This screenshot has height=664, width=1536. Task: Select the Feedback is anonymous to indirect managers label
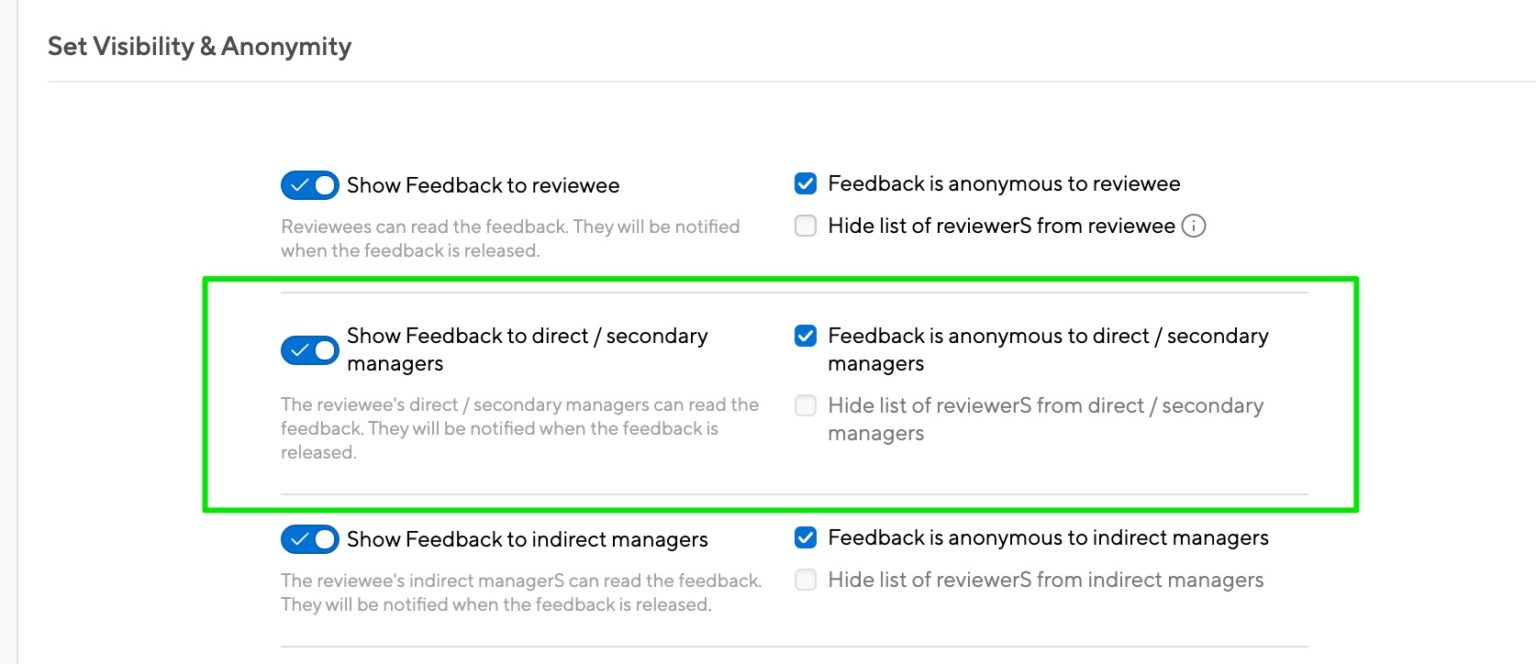(1046, 537)
